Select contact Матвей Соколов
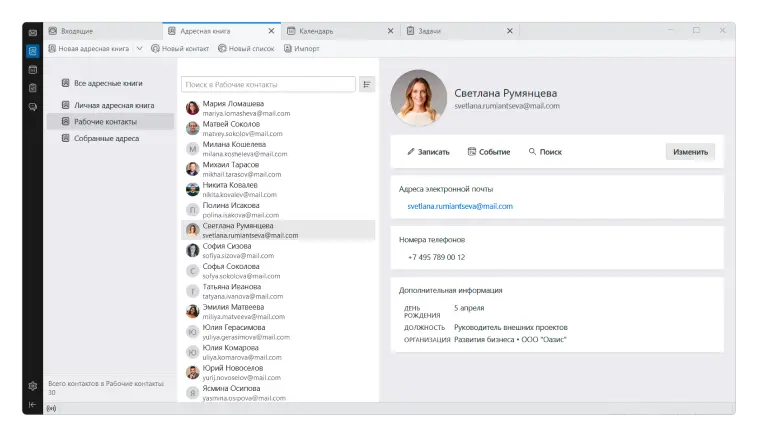Image resolution: width=758 pixels, height=437 pixels. click(x=278, y=129)
